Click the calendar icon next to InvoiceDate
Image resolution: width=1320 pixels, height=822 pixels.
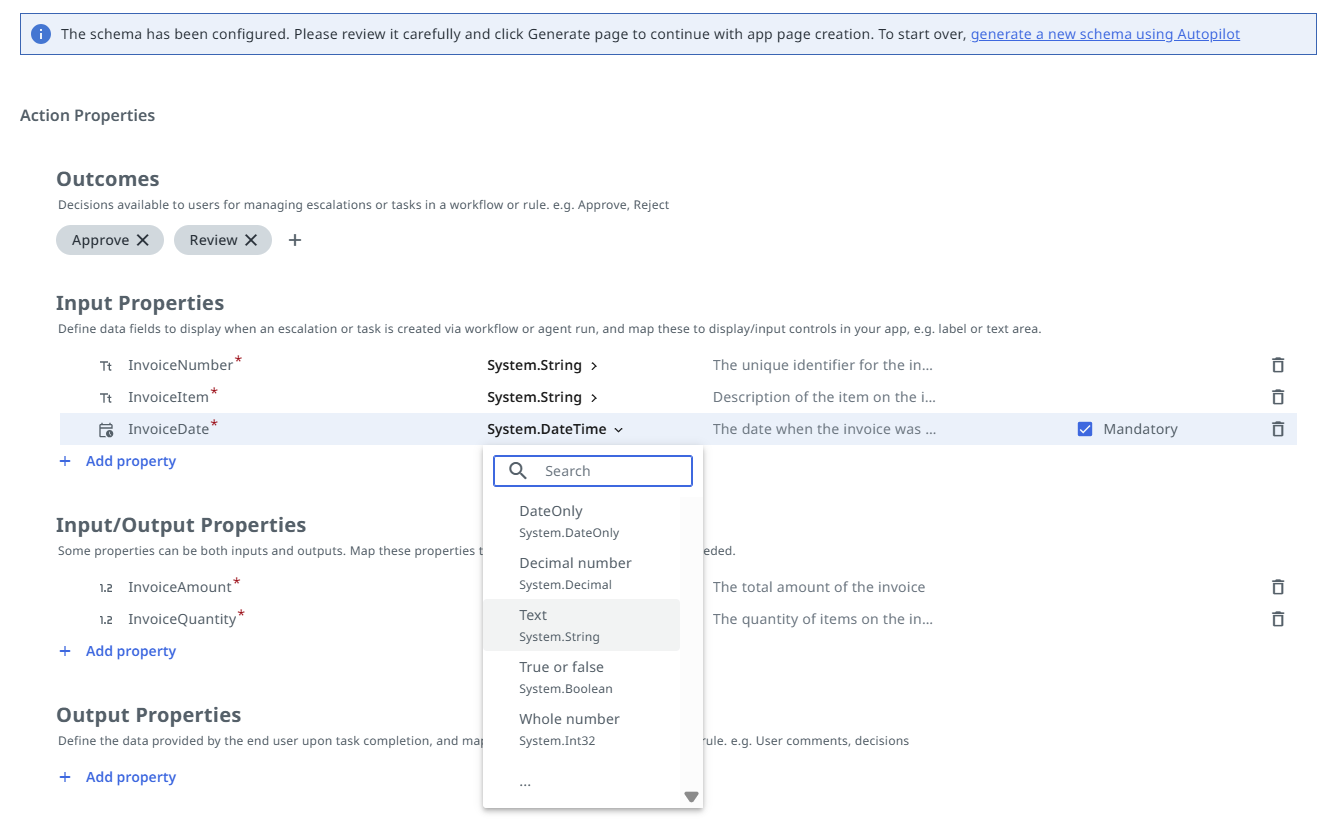[x=106, y=430]
